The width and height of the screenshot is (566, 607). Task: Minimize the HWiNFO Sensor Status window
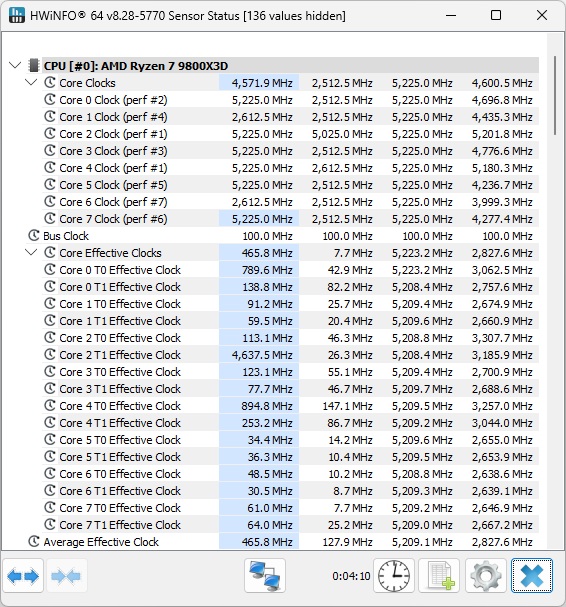click(x=451, y=15)
